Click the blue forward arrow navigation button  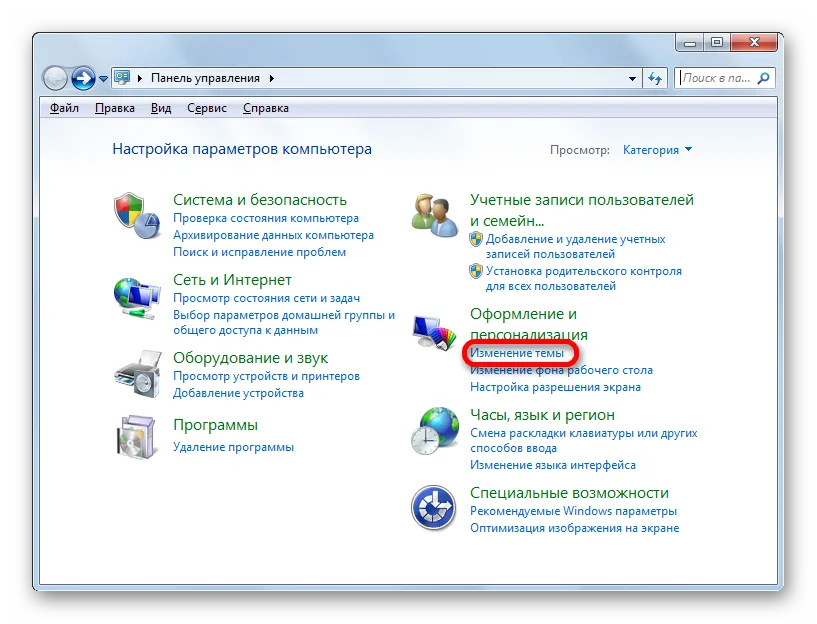[83, 79]
